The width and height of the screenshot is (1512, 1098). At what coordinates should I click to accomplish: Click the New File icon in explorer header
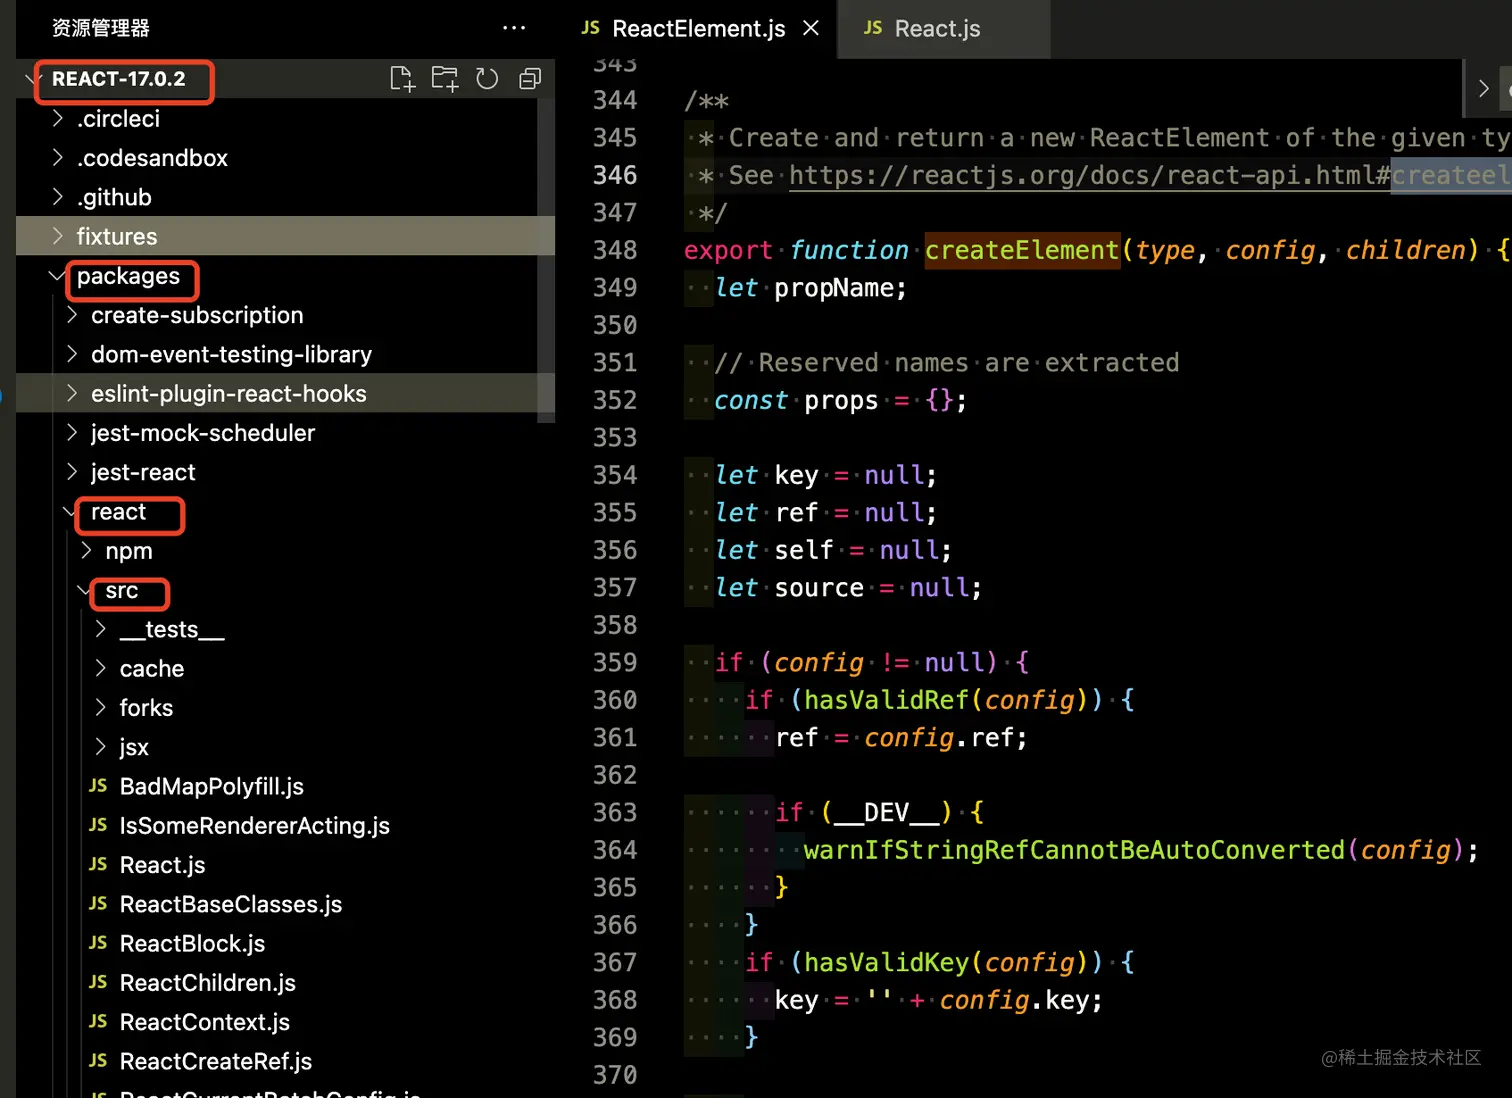[402, 79]
